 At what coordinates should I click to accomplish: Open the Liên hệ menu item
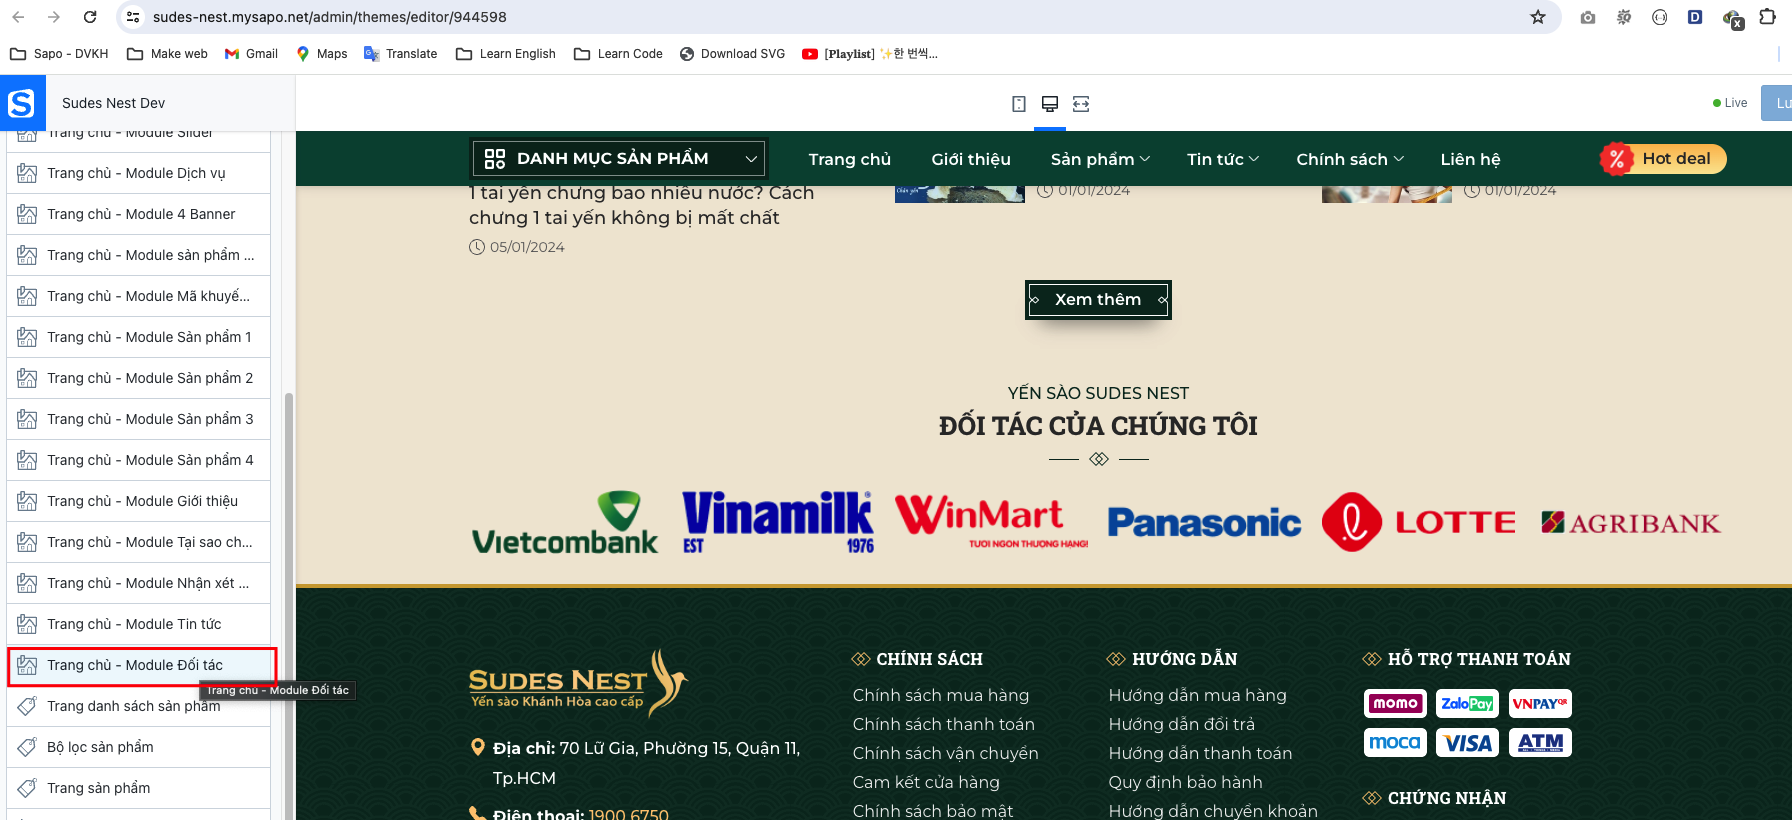[x=1470, y=159]
